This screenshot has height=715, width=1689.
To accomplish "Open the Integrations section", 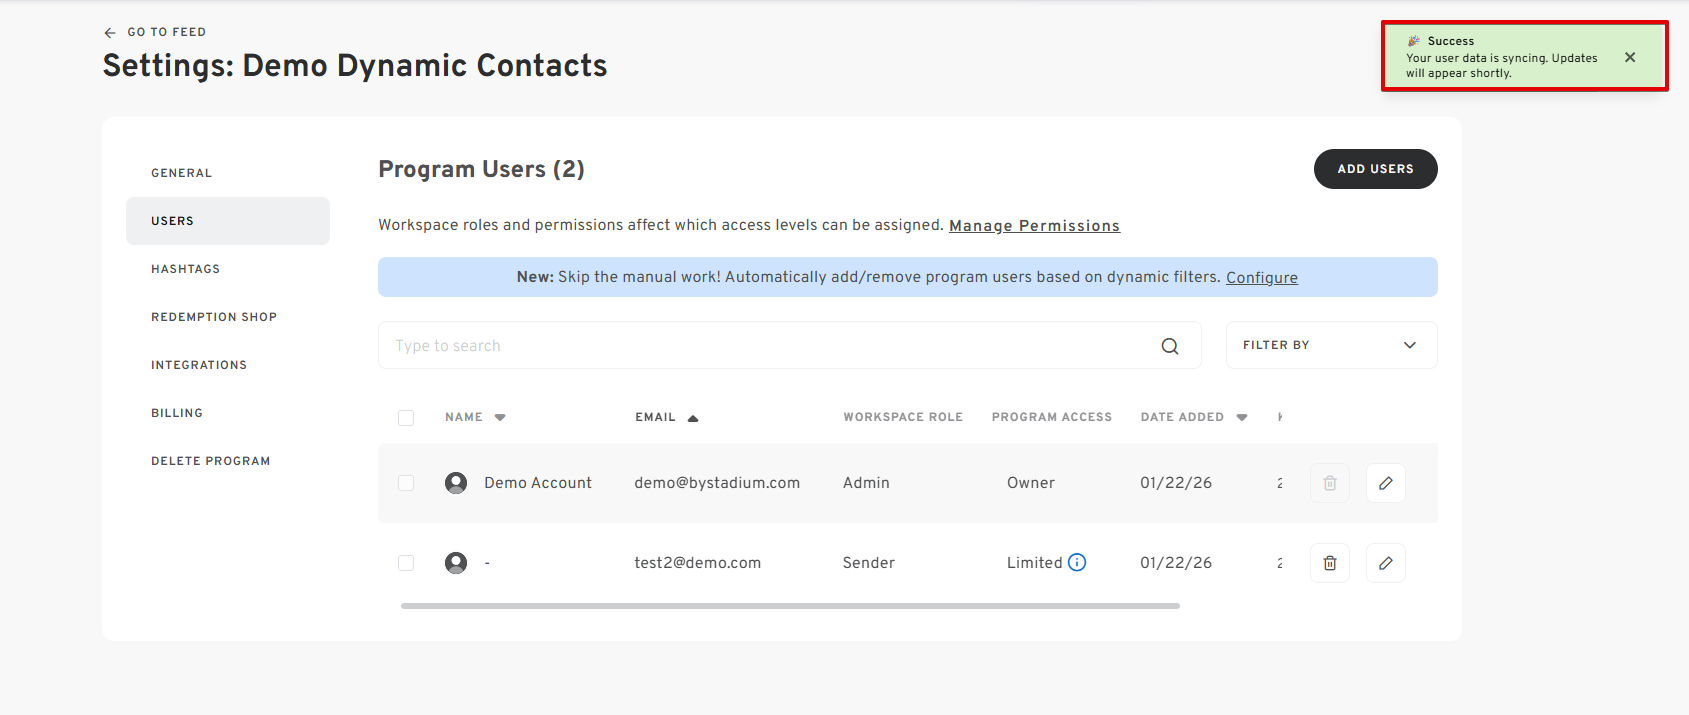I will pos(228,365).
